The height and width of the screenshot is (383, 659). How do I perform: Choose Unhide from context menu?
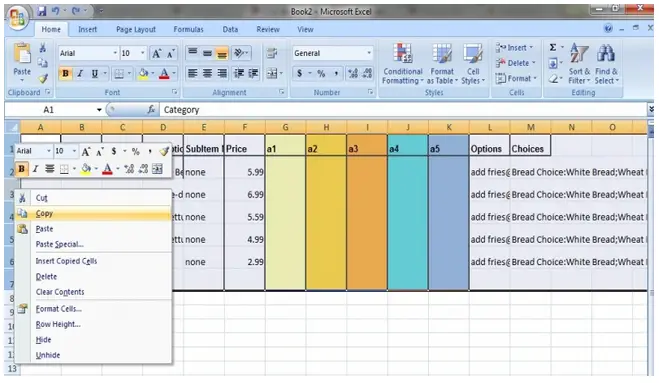point(93,355)
